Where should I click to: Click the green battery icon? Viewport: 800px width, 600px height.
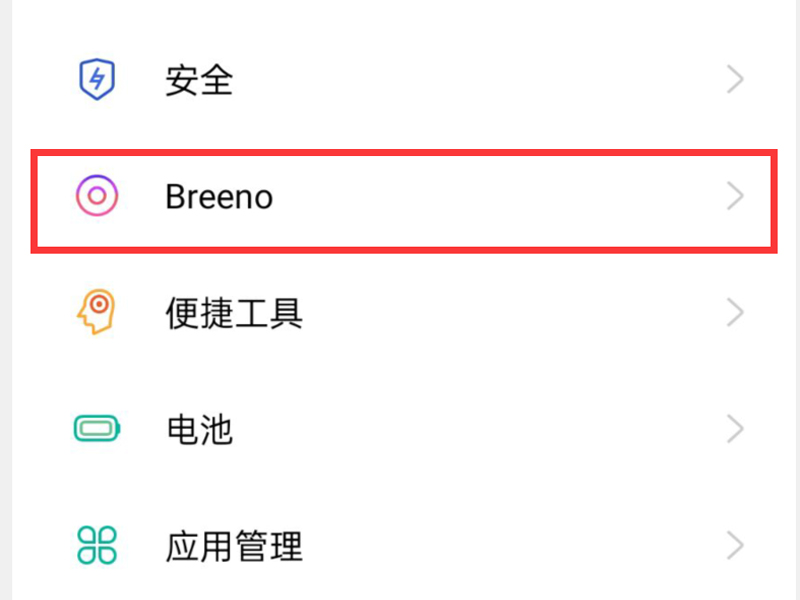97,430
